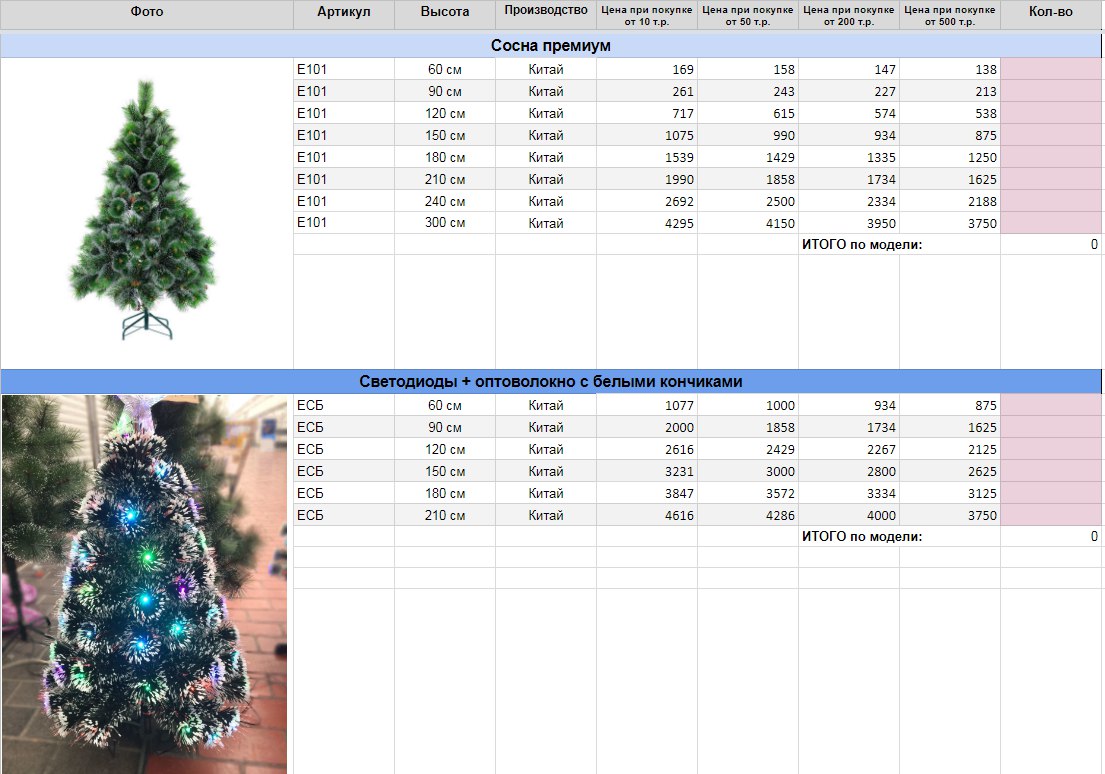Select the total quantity cell for ЕСБ model
The width and height of the screenshot is (1105, 774).
(1050, 536)
